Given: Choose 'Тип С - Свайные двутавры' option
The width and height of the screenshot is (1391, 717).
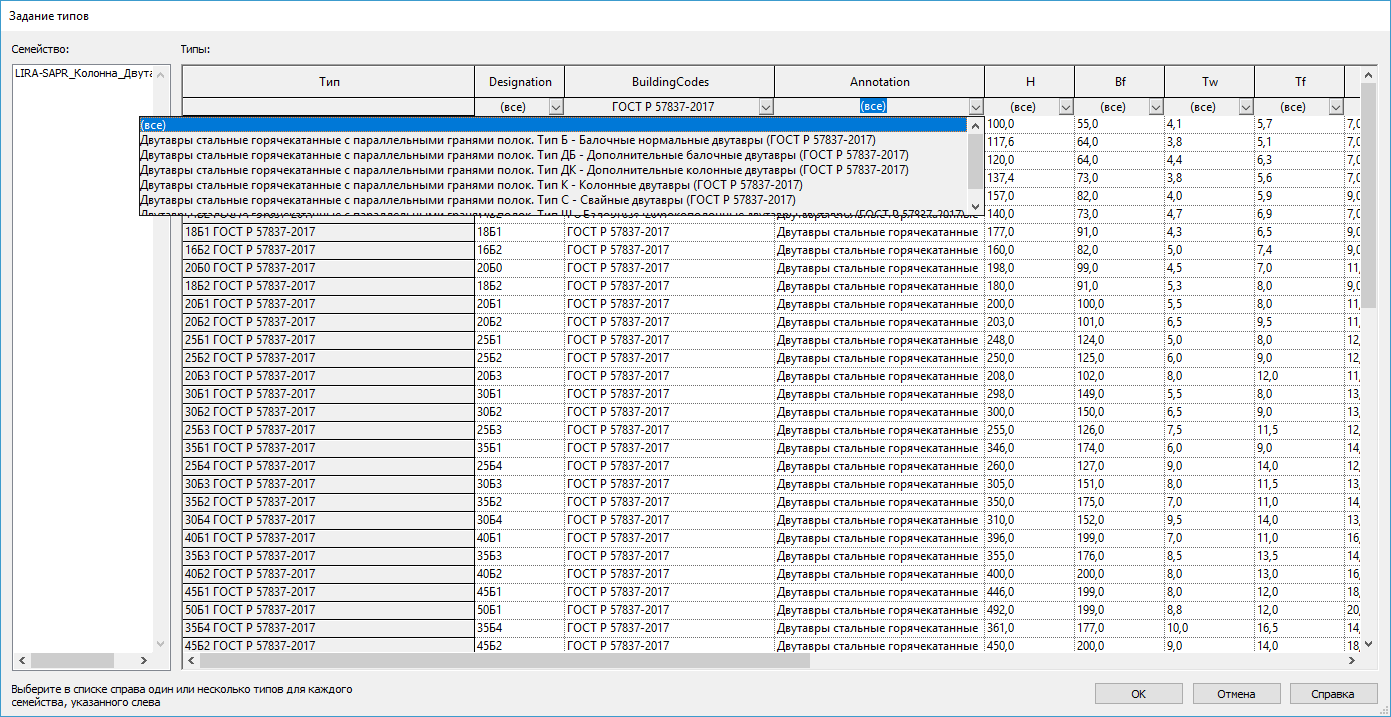Looking at the screenshot, I should coord(467,200).
